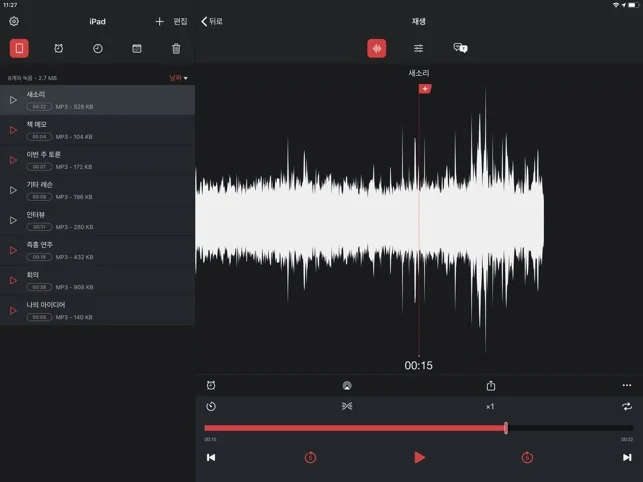643x482 pixels.
Task: Select the 나의 아이디어 list title
Action: tap(46, 305)
